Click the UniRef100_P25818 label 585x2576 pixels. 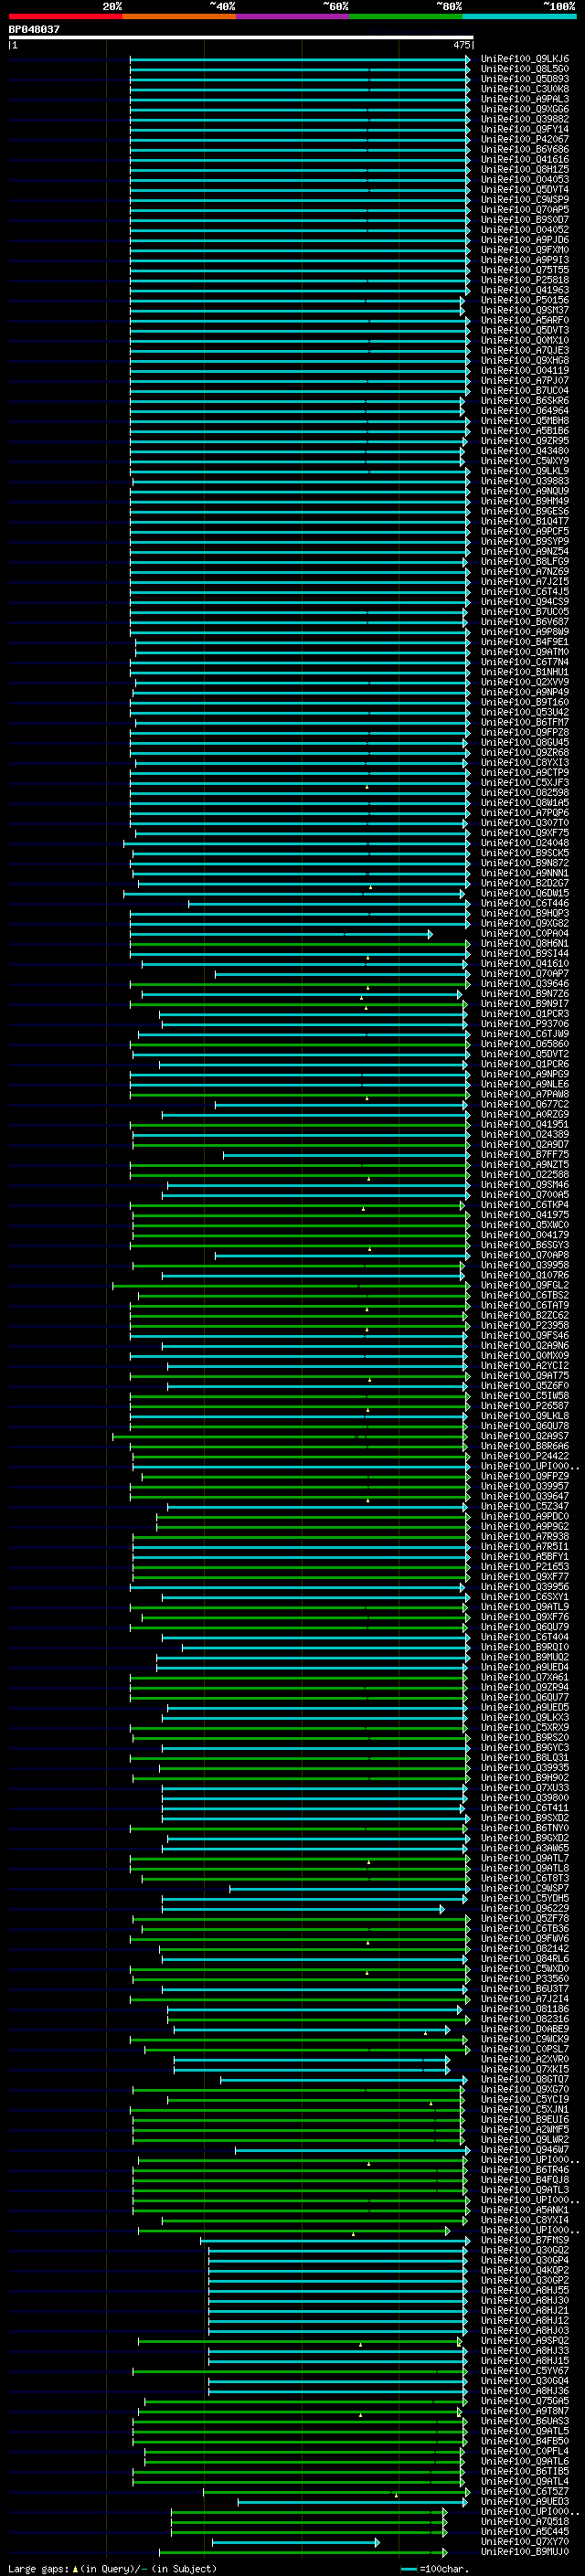525,280
